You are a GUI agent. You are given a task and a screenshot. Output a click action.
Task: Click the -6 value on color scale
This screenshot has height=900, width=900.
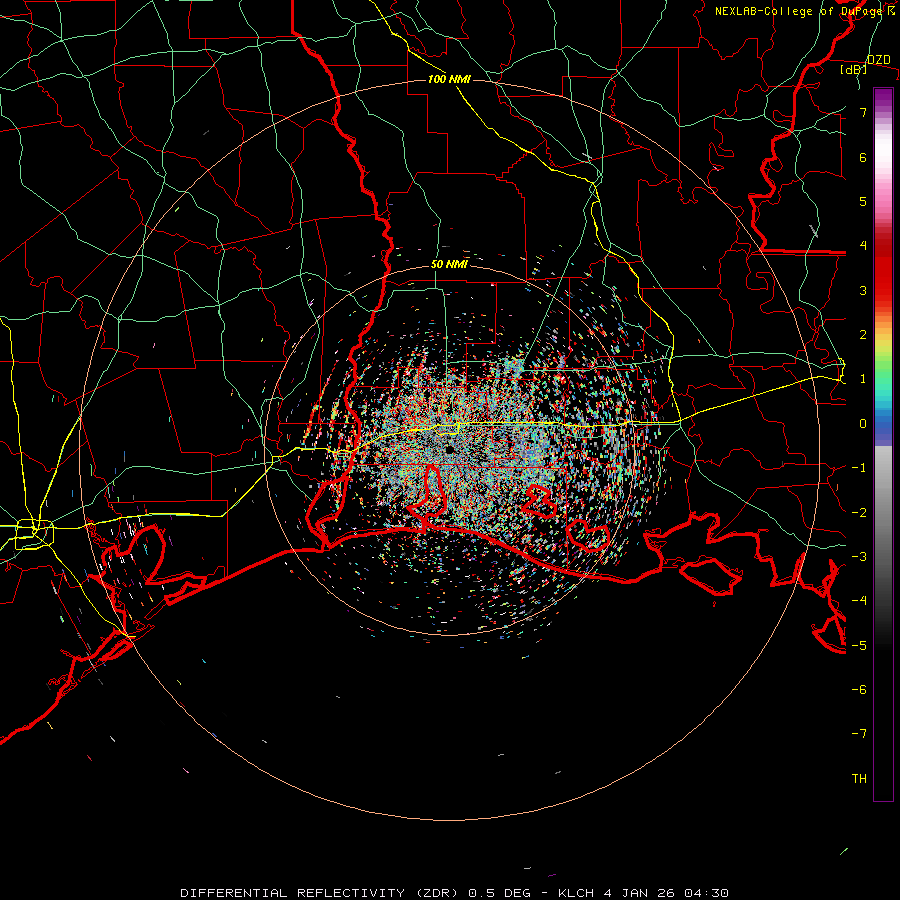859,690
